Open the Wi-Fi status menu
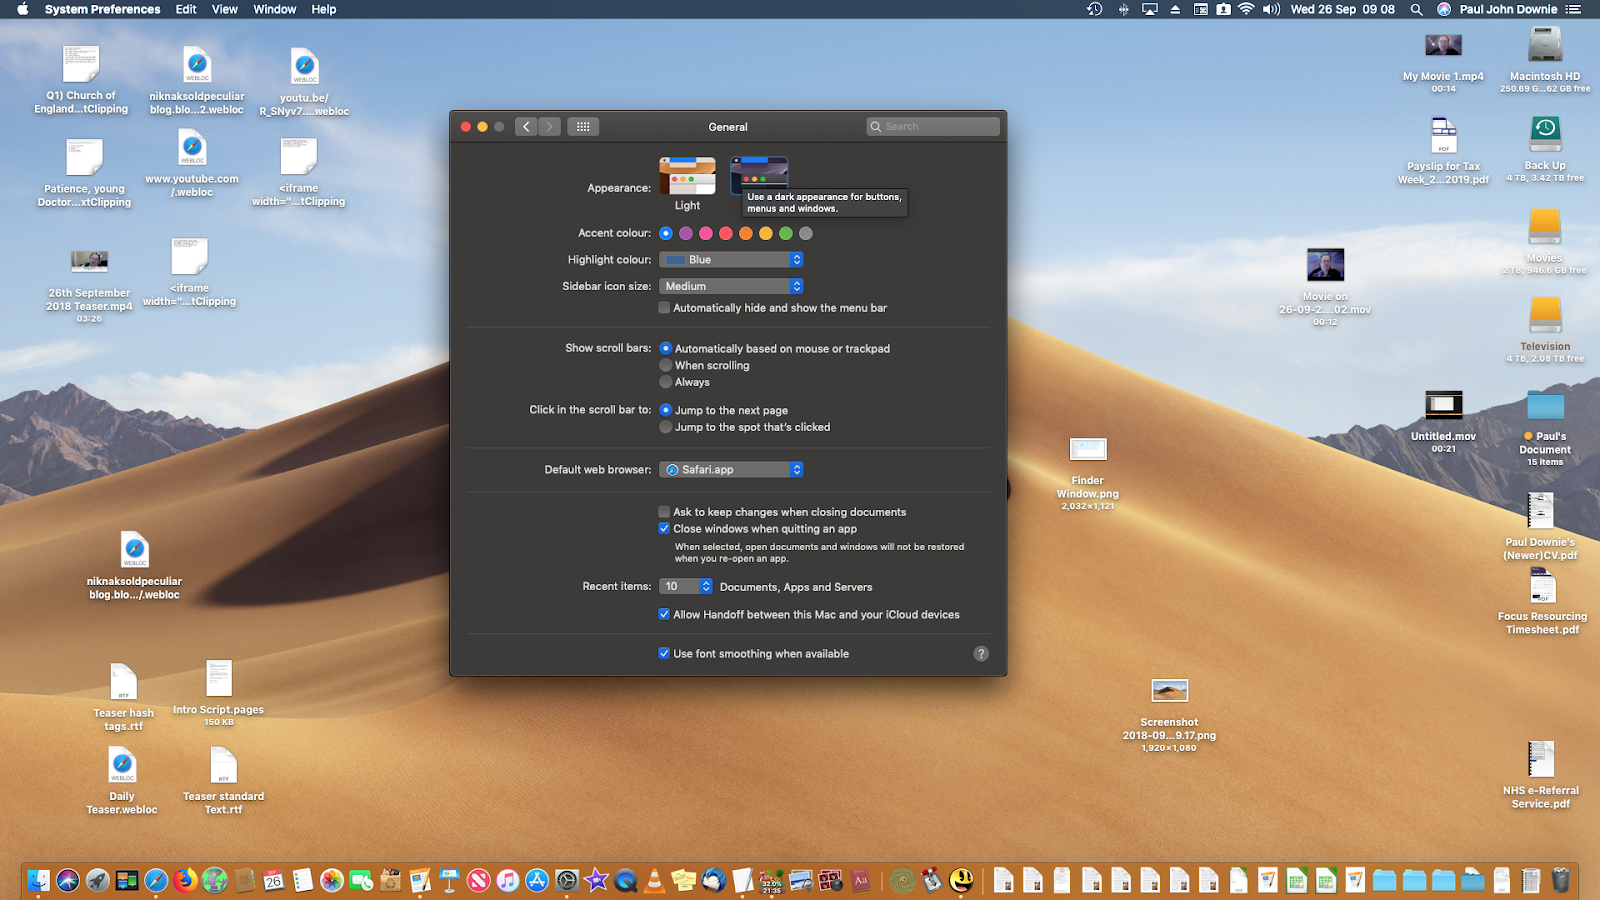This screenshot has height=900, width=1600. click(x=1246, y=9)
